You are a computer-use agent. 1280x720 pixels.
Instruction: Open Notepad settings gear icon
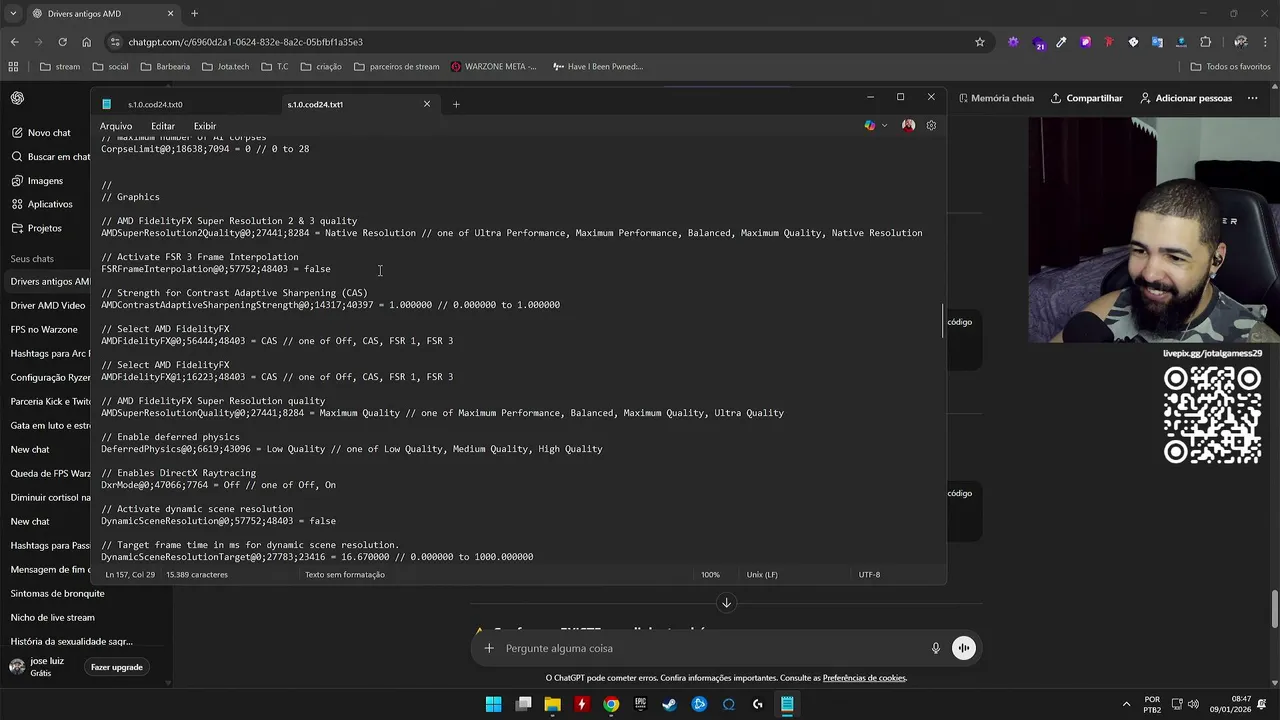pyautogui.click(x=931, y=125)
